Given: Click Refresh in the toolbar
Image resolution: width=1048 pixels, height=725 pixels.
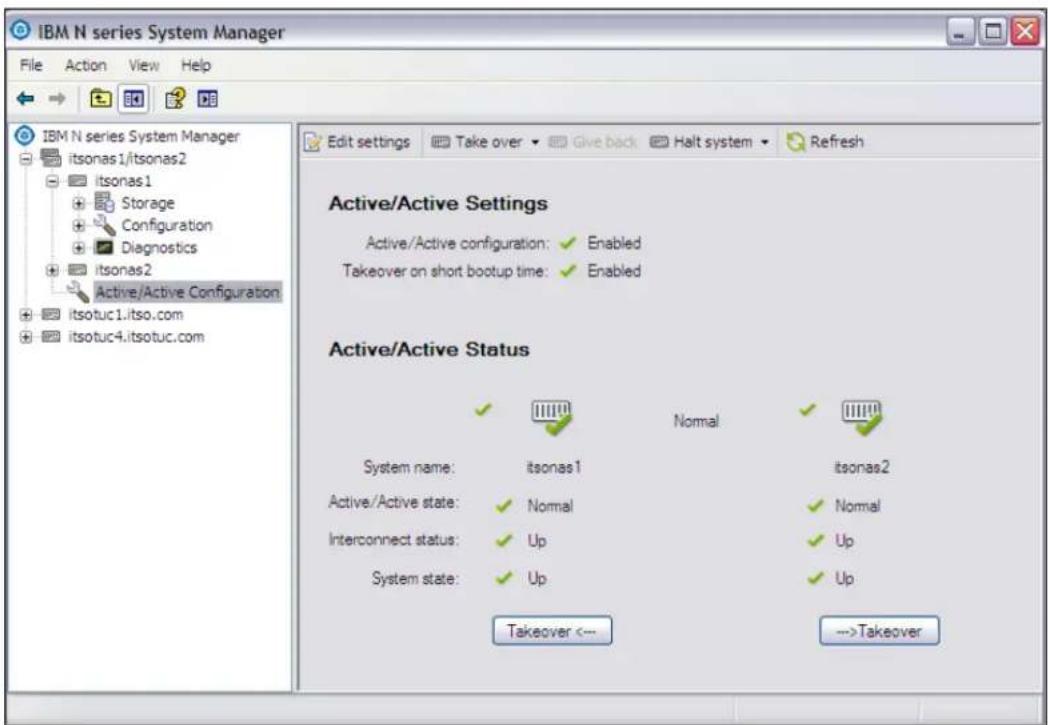Looking at the screenshot, I should pyautogui.click(x=824, y=142).
